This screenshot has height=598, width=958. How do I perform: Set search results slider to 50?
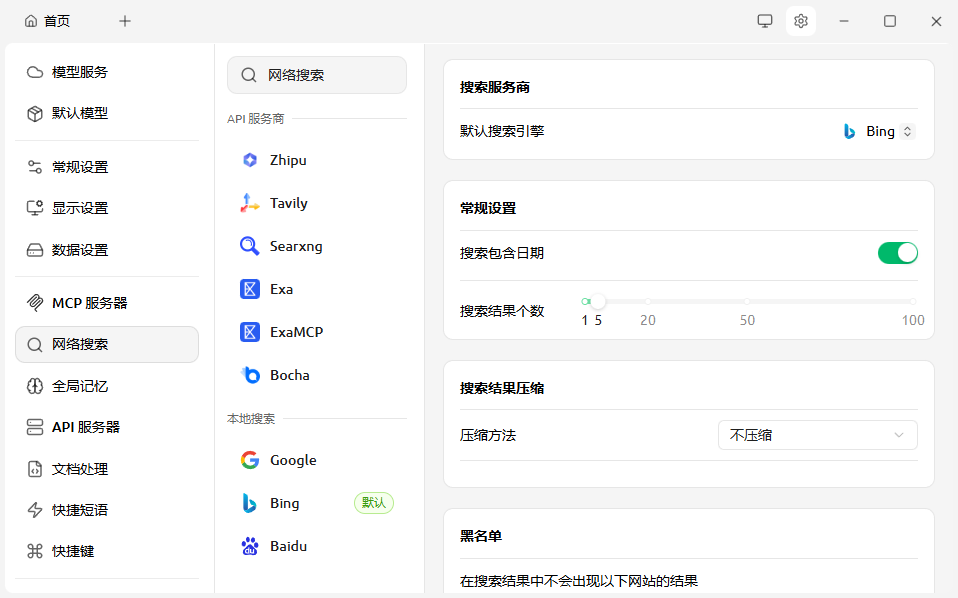(x=747, y=301)
